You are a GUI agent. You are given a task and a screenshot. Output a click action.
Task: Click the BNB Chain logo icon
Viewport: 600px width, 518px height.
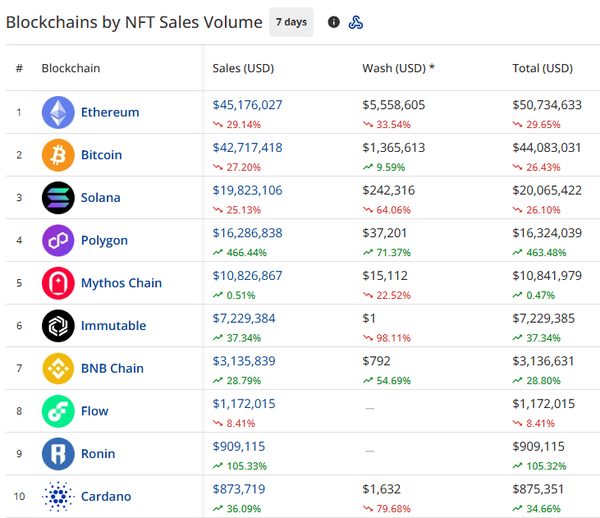click(58, 368)
